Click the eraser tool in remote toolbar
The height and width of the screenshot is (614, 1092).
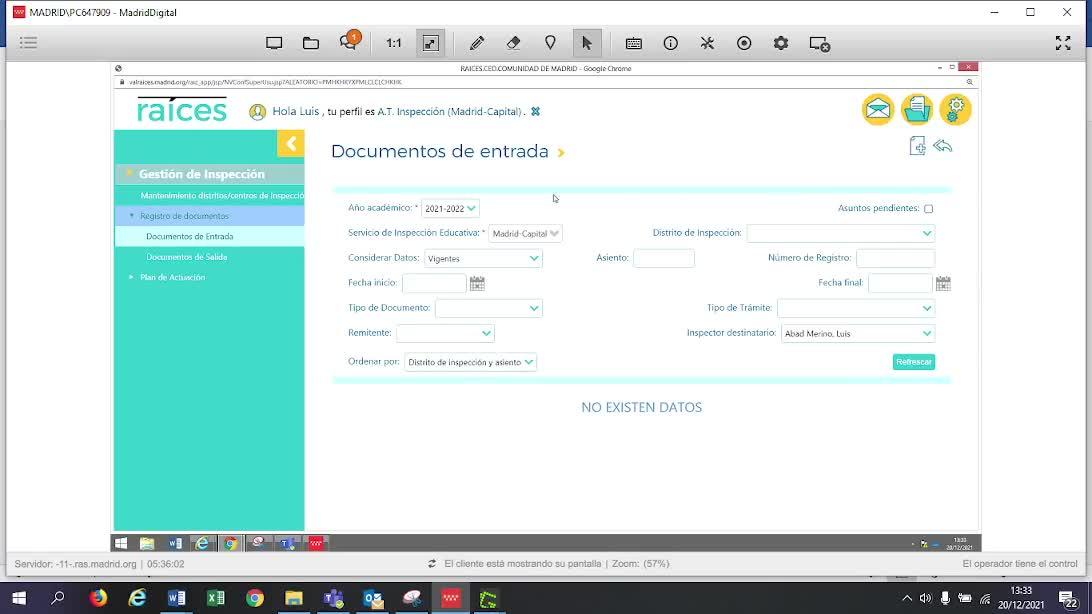(x=513, y=43)
